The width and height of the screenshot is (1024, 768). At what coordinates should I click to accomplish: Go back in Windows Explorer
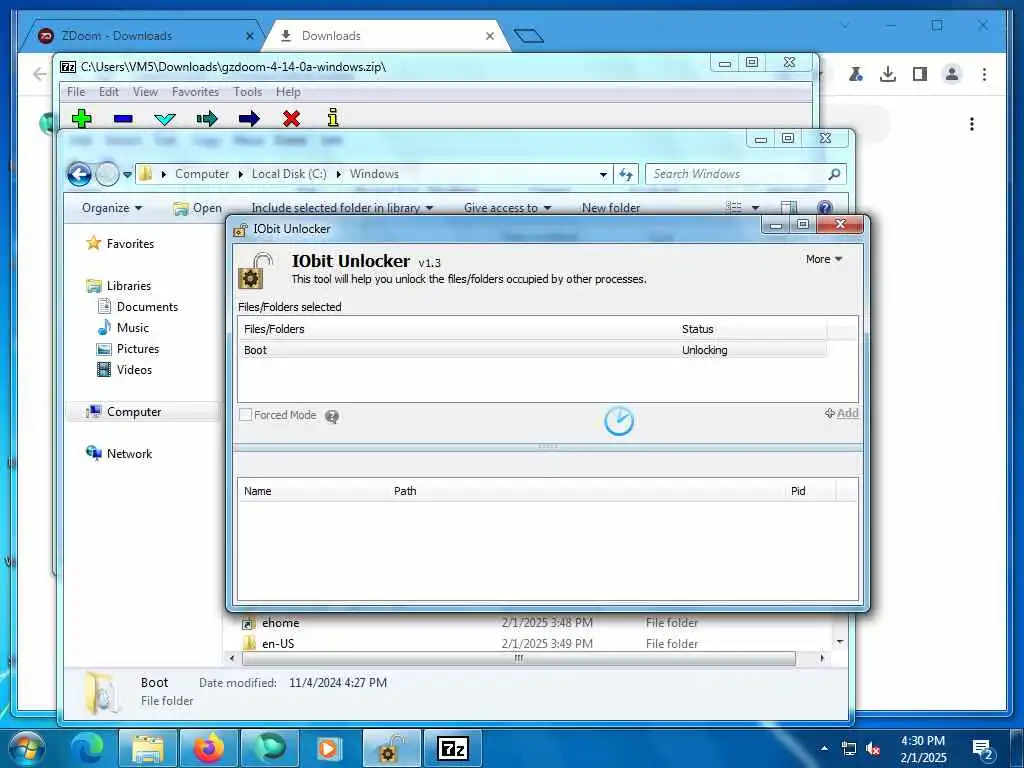point(79,174)
